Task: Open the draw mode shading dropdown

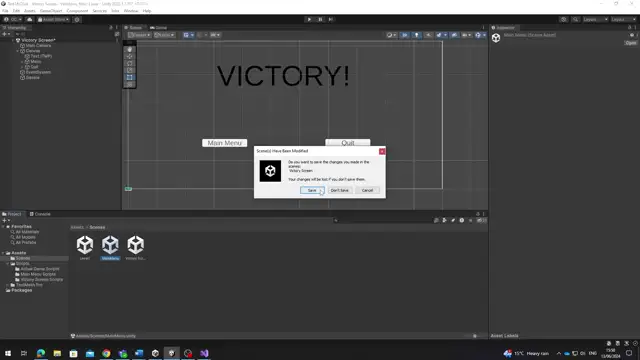Action: [x=391, y=35]
